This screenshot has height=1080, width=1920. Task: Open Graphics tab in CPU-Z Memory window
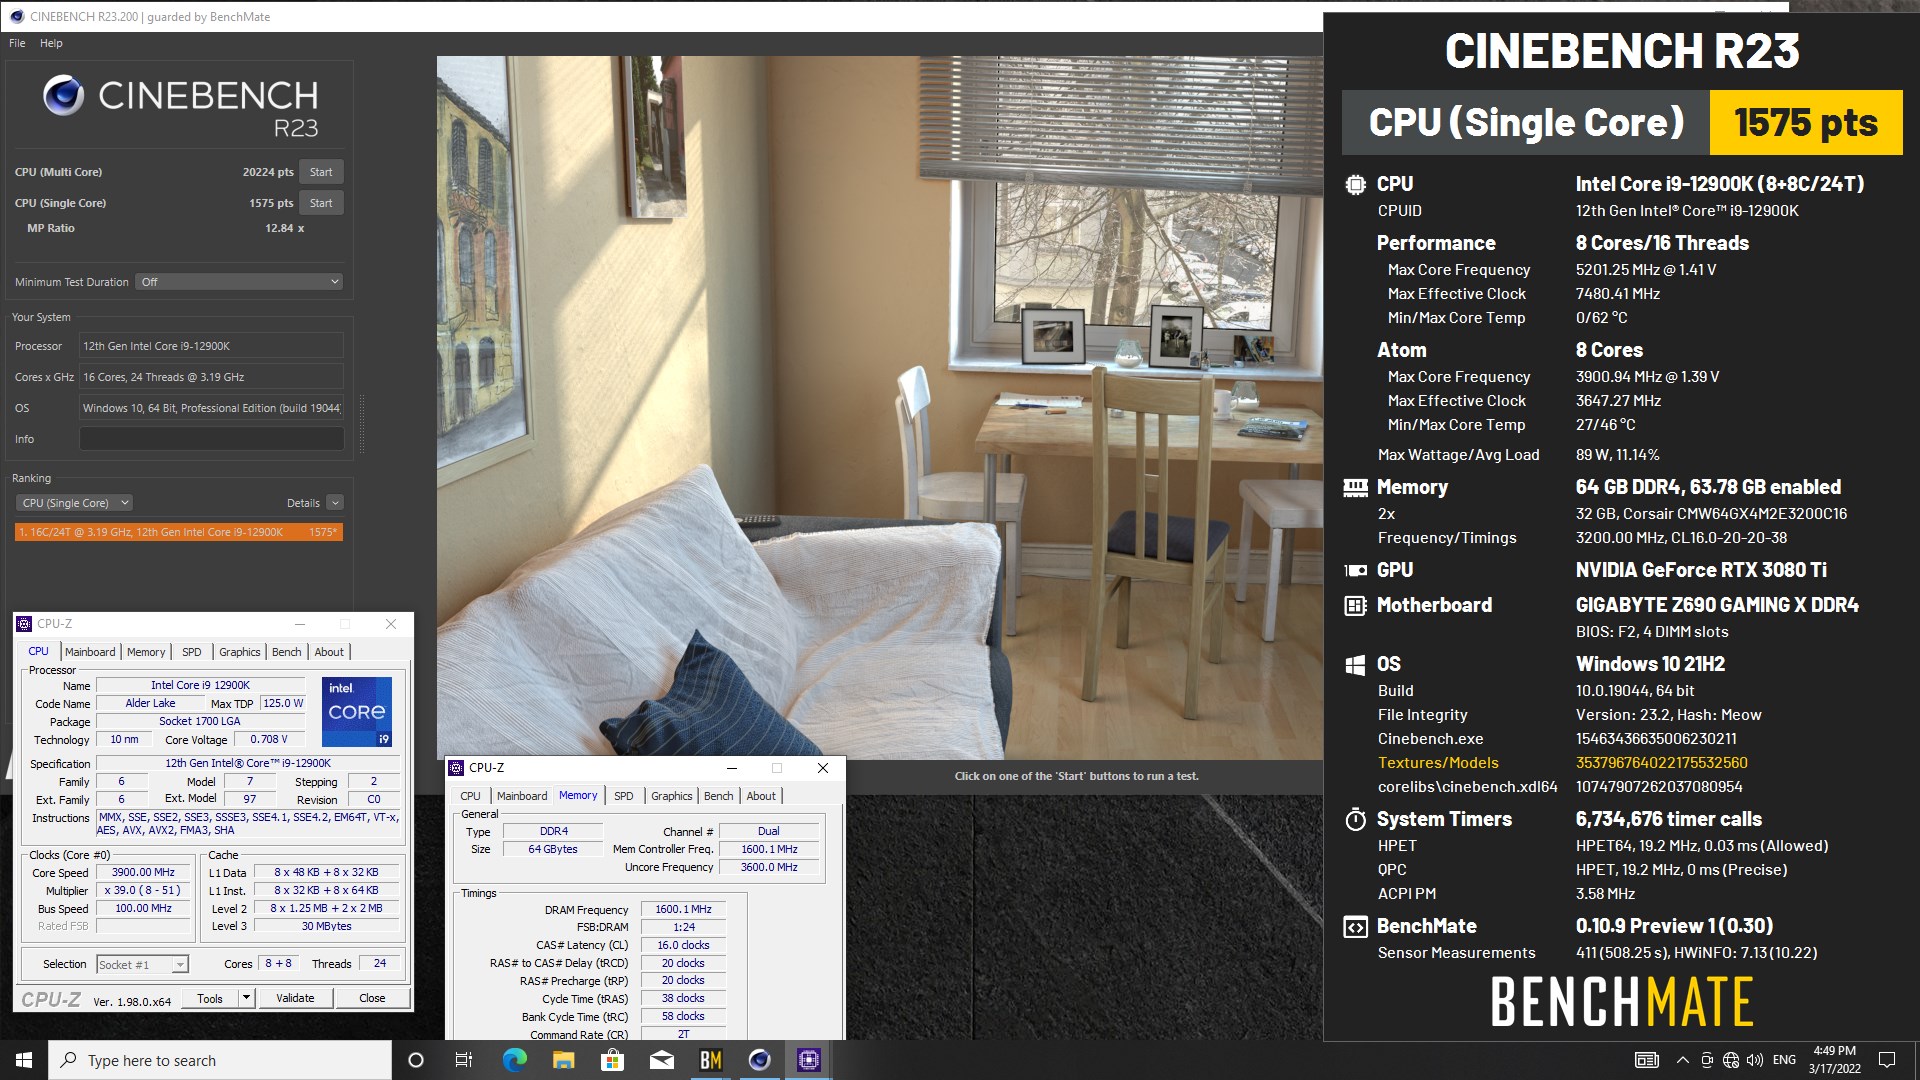[x=672, y=796]
